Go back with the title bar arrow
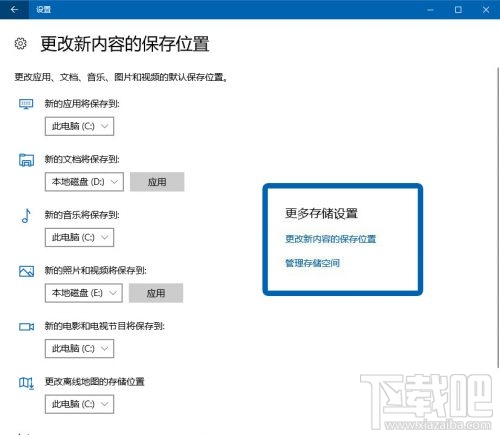Viewport: 500px width, 435px height. pos(14,9)
